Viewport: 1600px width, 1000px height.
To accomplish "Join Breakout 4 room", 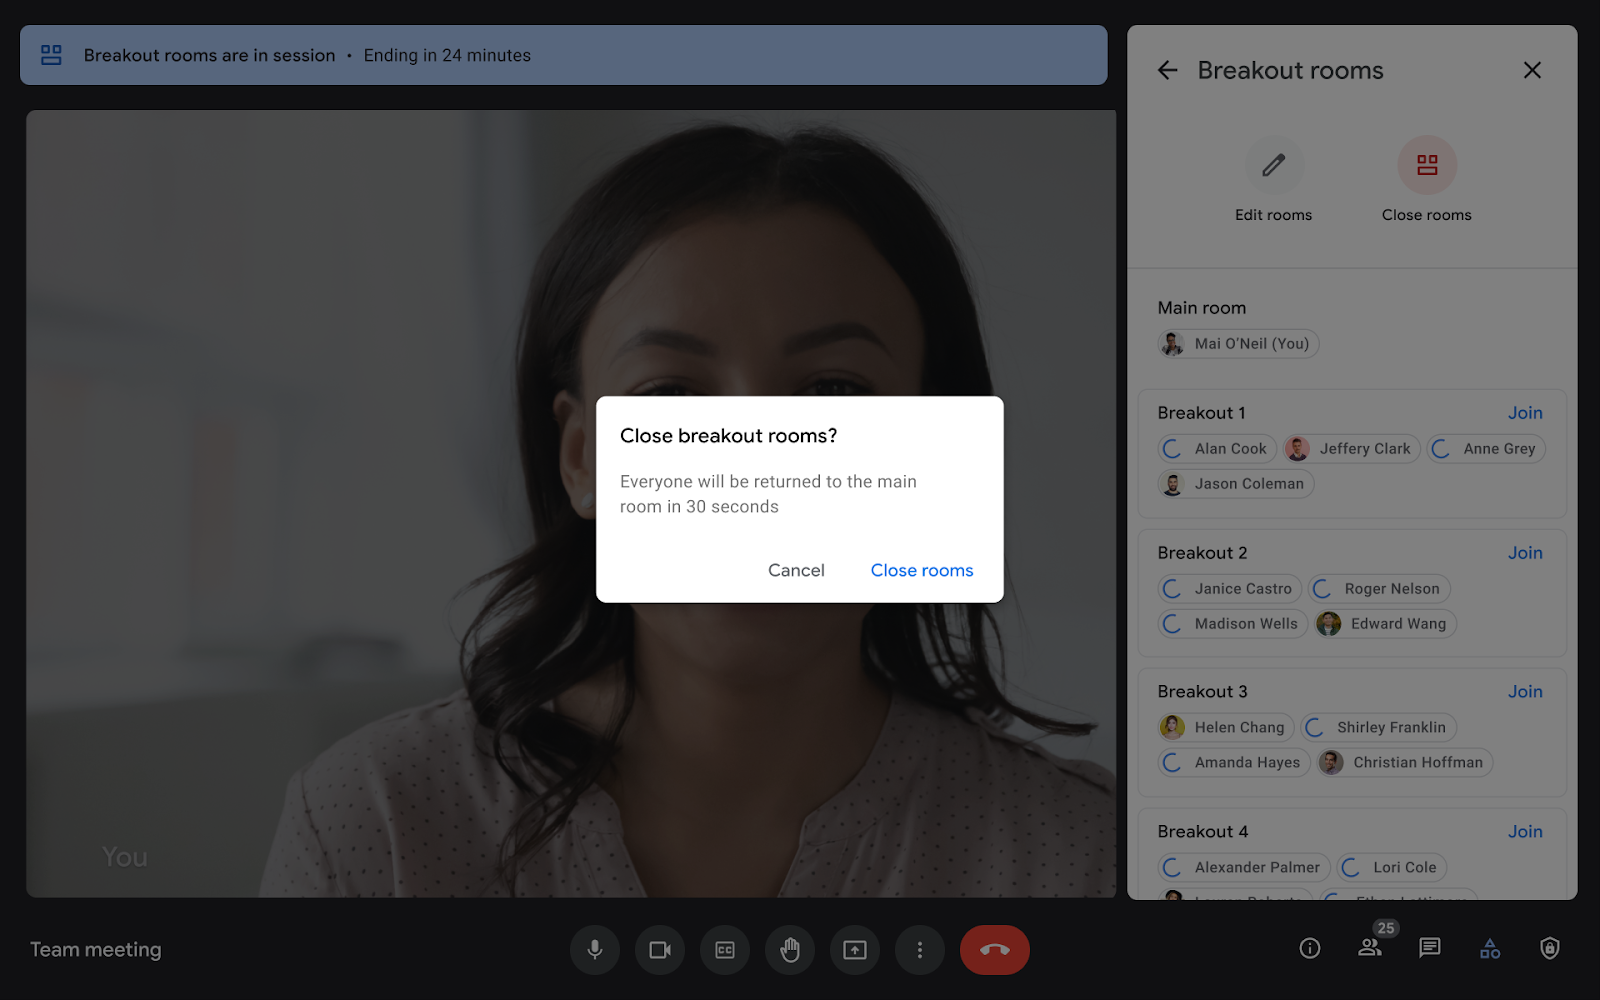I will click(x=1525, y=832).
